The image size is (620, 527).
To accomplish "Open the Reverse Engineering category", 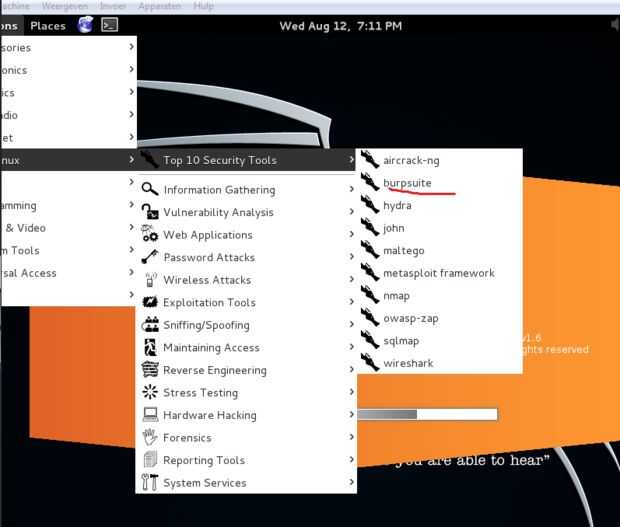I will [246, 370].
